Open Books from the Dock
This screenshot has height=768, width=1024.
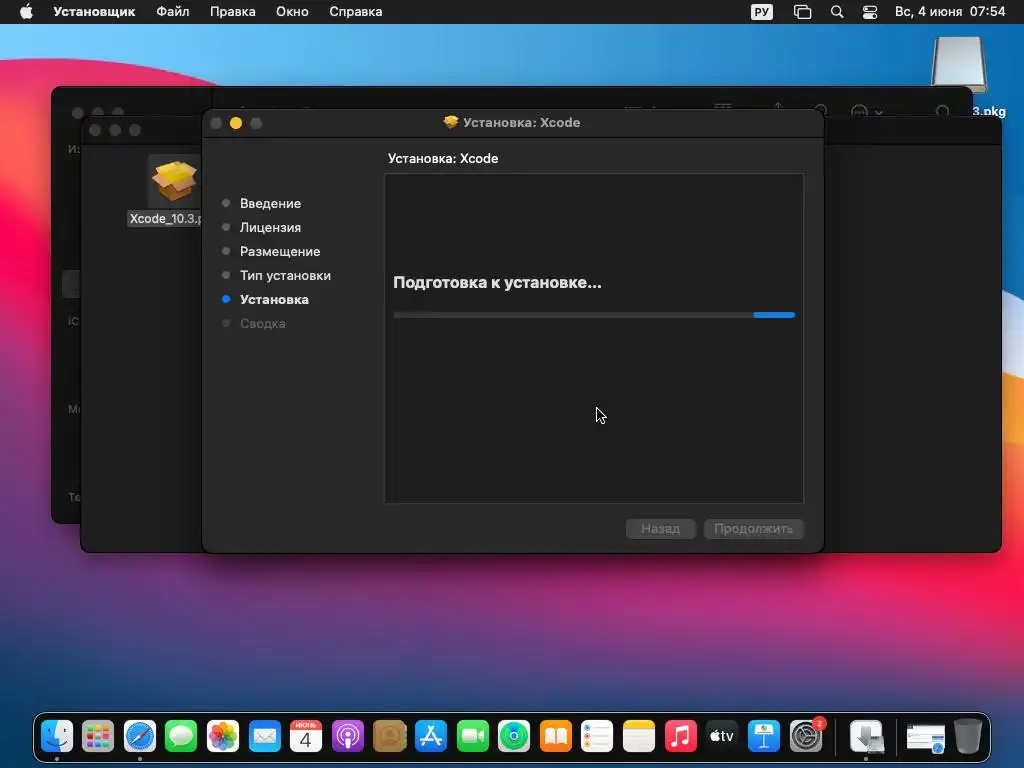(x=556, y=737)
